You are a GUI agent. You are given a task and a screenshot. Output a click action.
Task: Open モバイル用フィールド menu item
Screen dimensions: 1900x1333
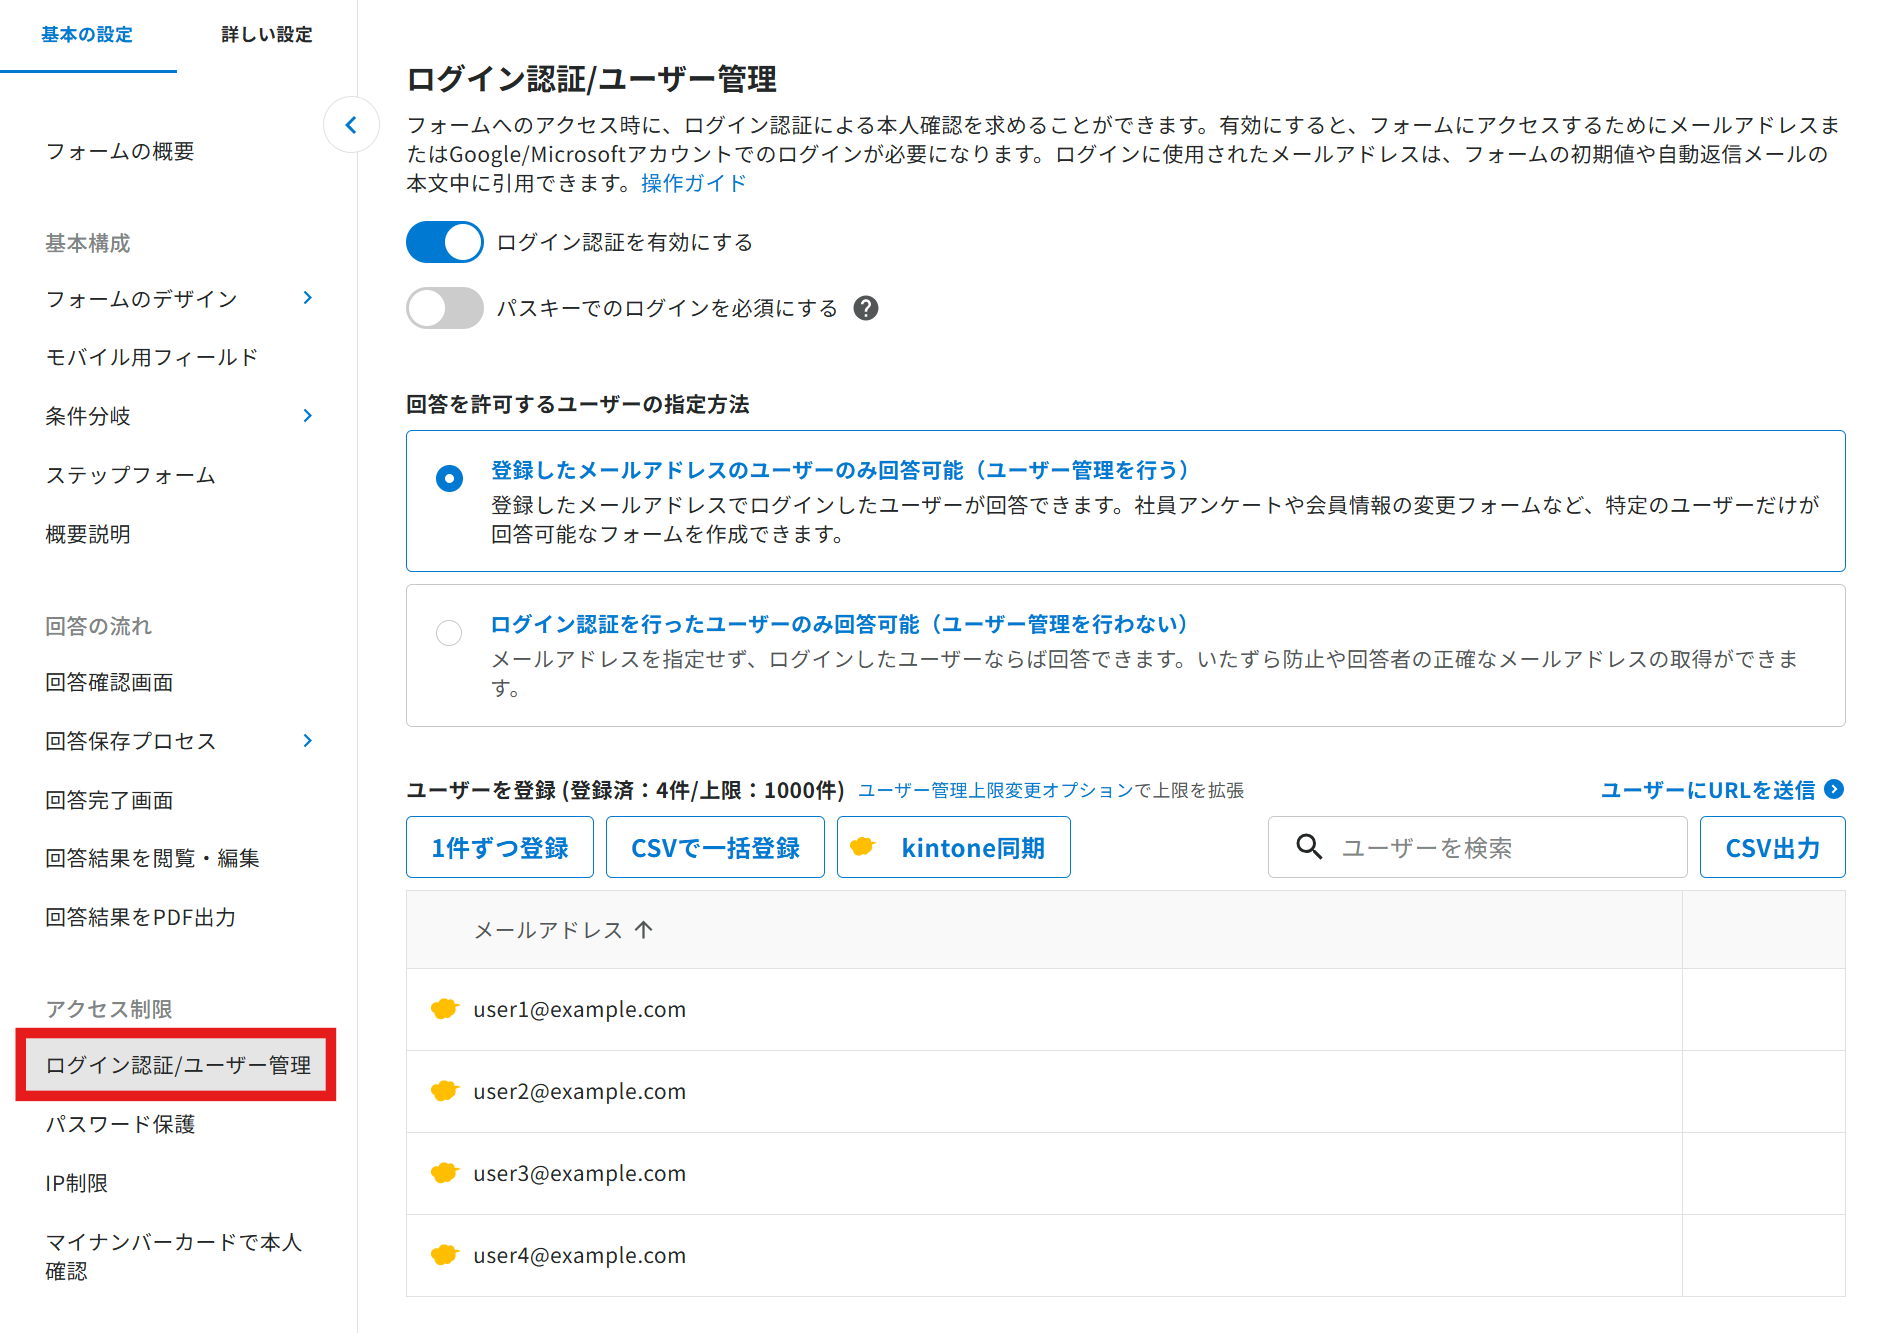tap(152, 357)
